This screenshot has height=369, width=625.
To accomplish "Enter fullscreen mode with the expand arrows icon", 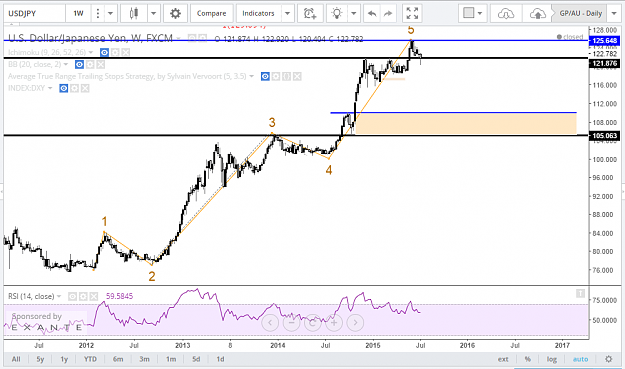I will coord(412,14).
